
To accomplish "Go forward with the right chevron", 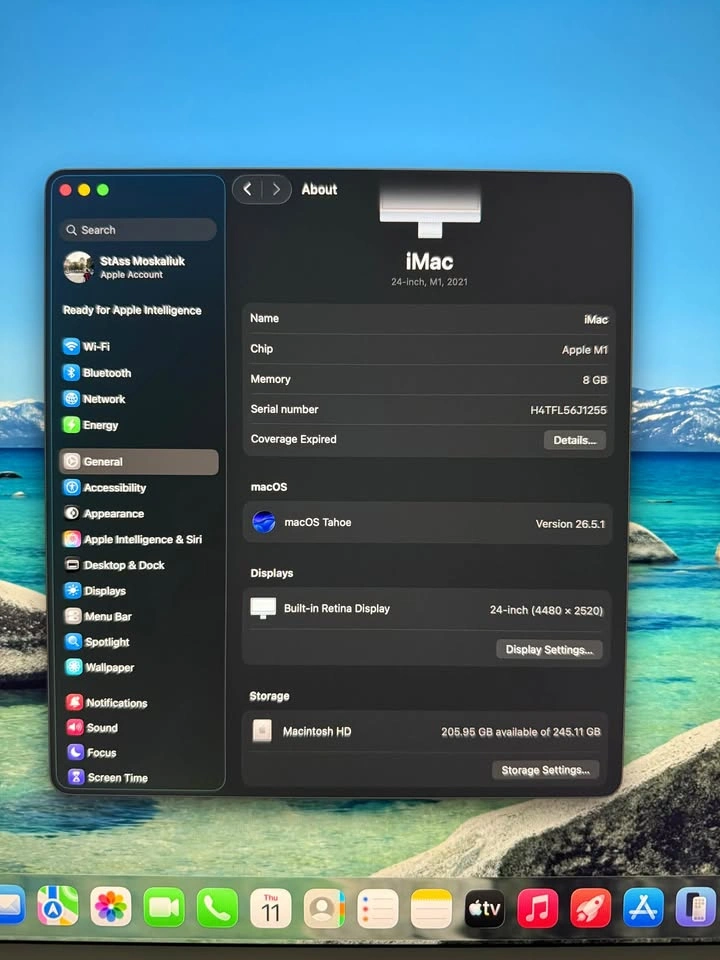I will [x=276, y=189].
